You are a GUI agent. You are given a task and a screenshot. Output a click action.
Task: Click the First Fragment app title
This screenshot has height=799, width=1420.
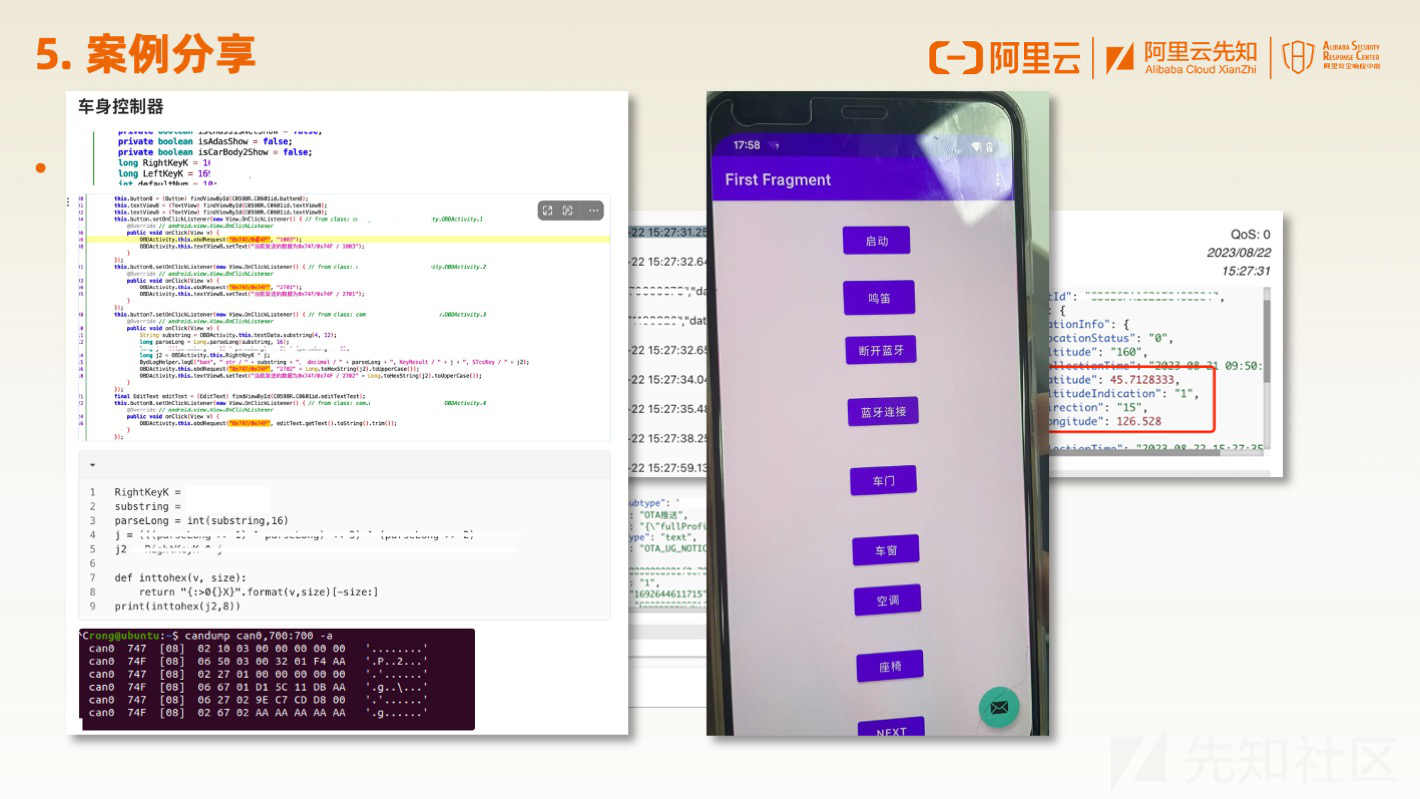click(778, 180)
